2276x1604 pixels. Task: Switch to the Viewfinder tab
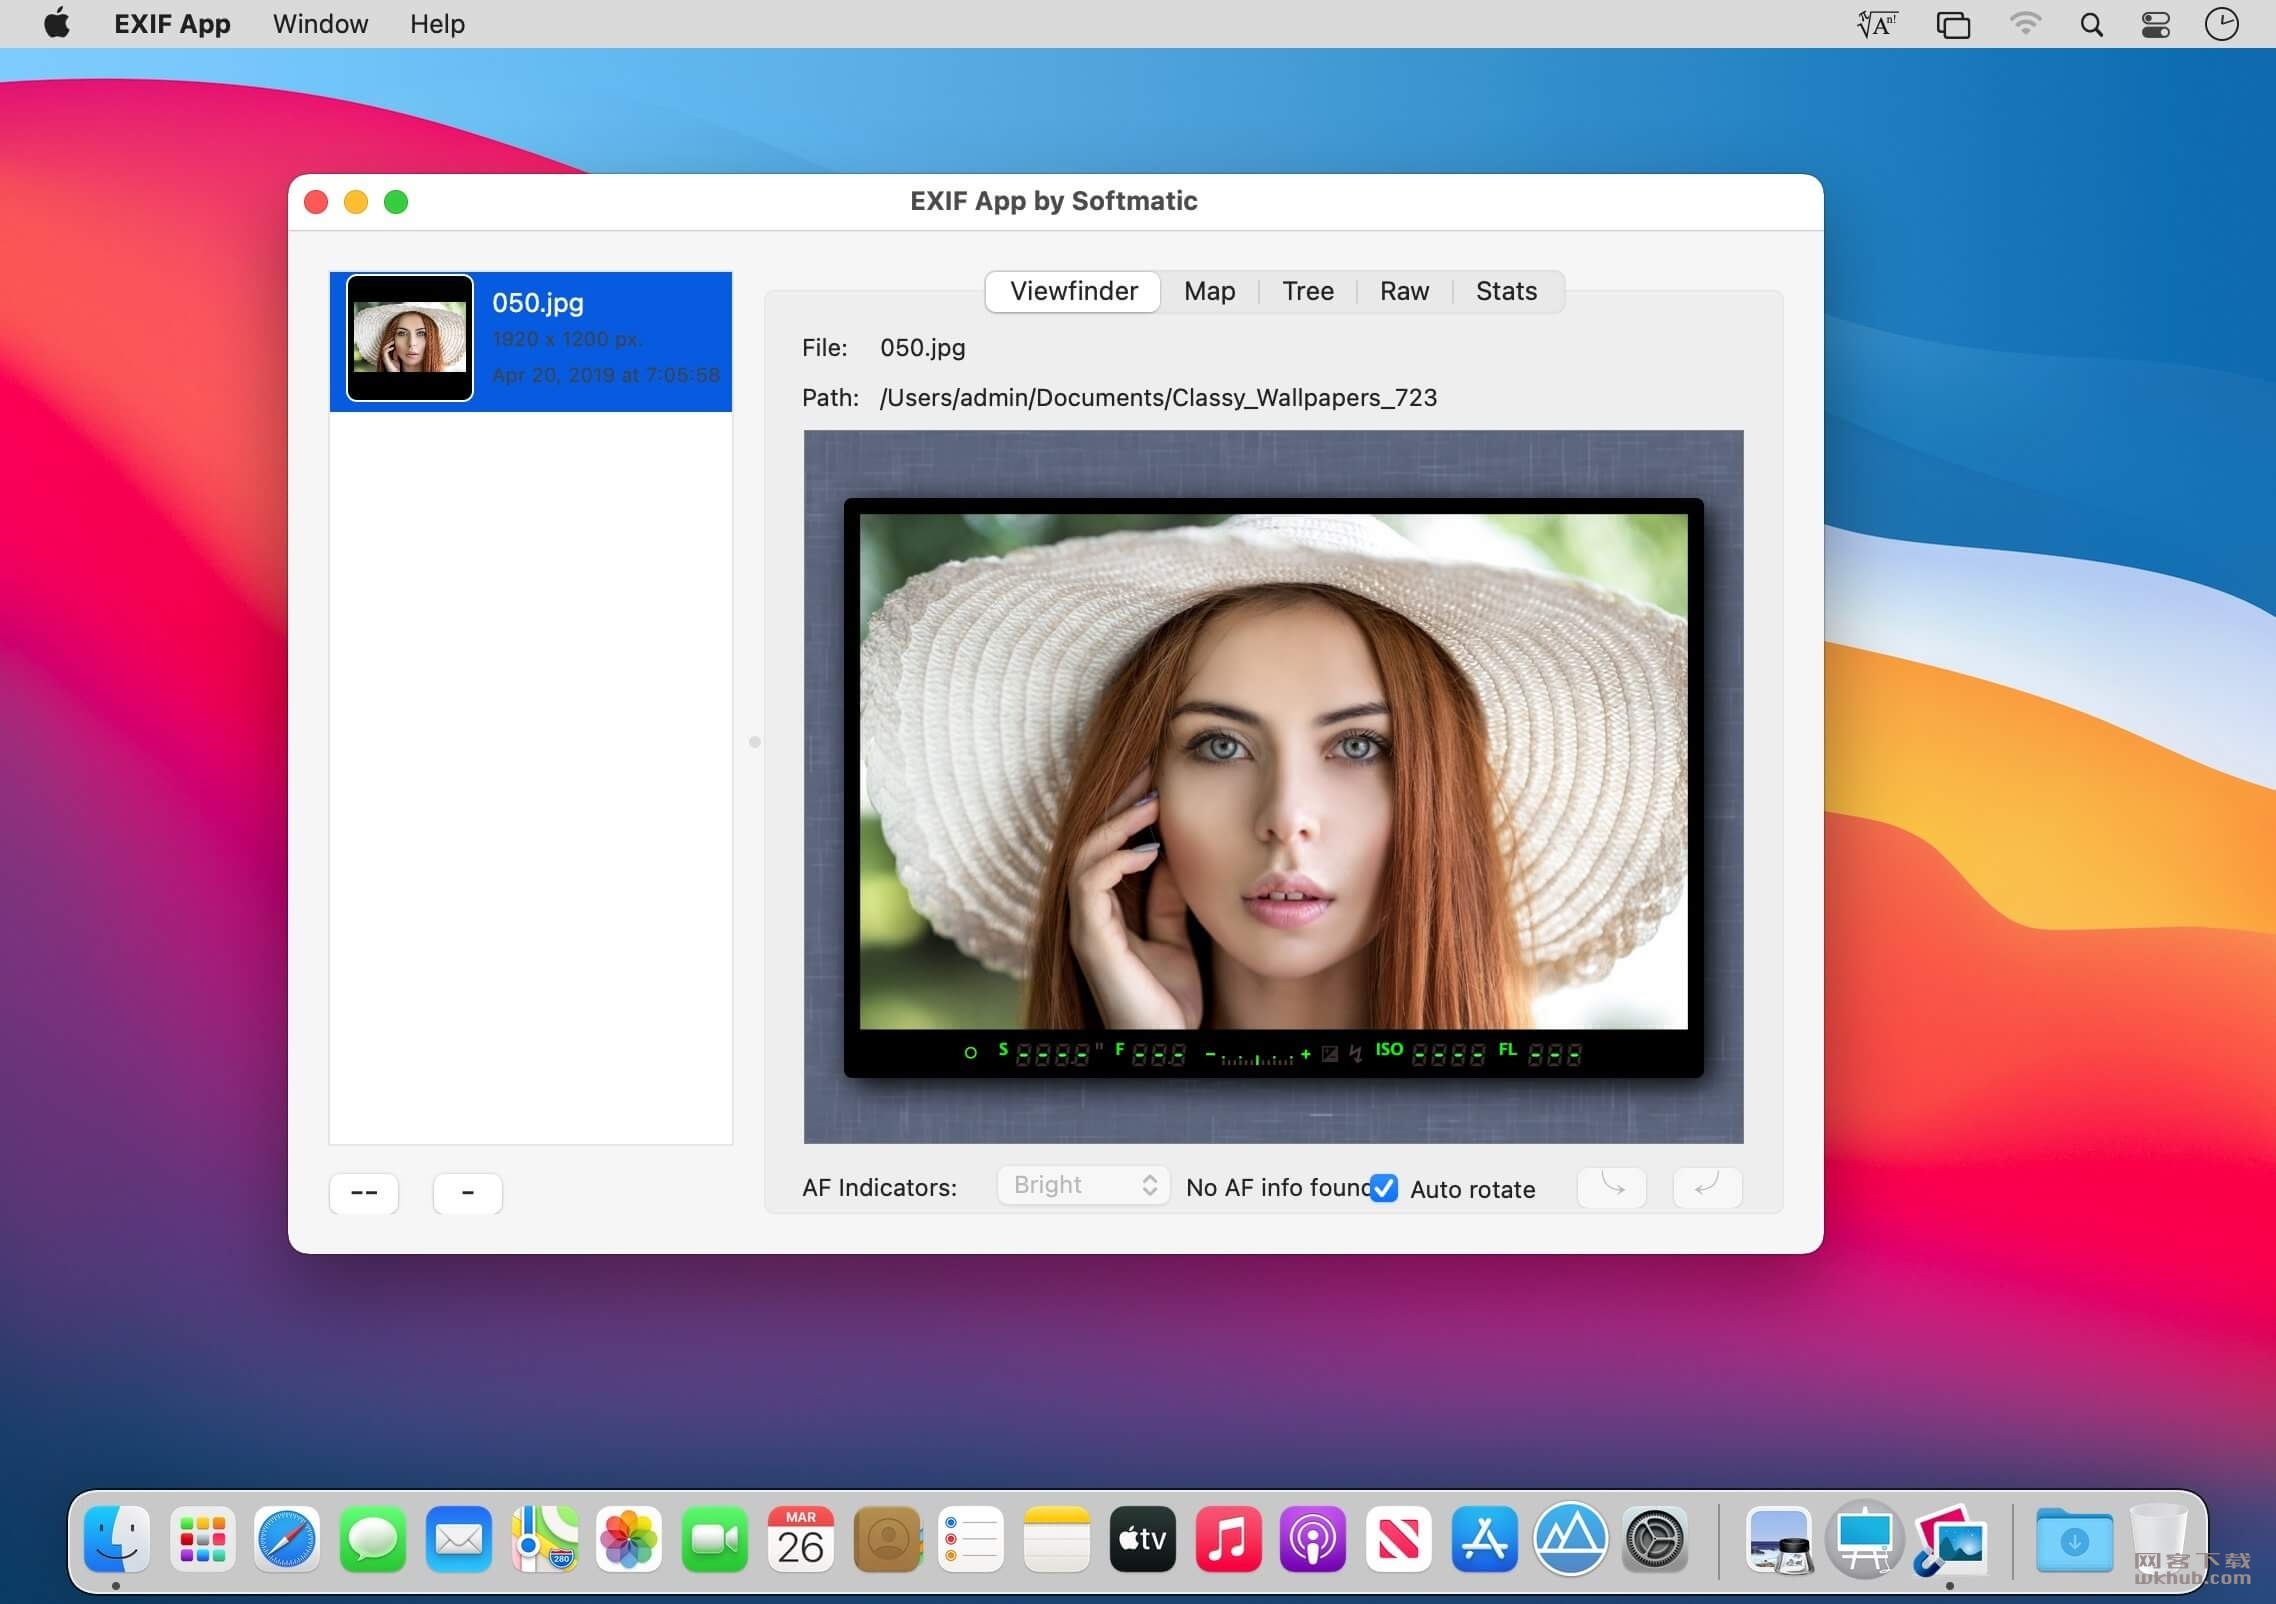coord(1073,291)
